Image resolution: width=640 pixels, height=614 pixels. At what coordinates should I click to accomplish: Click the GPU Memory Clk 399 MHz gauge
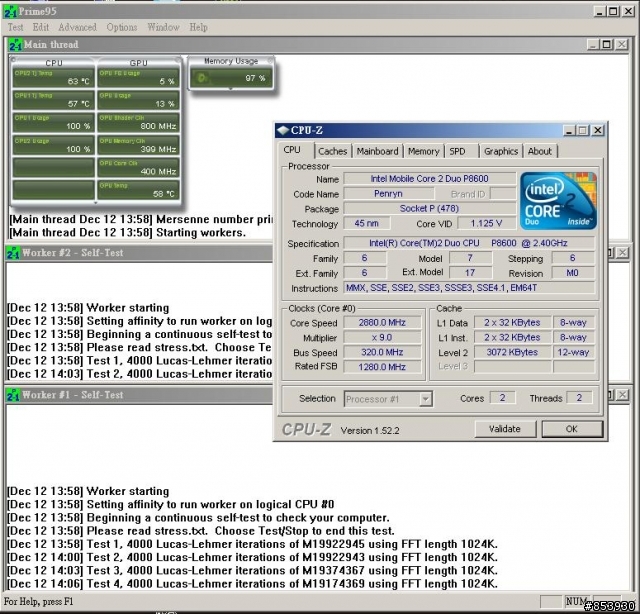pyautogui.click(x=138, y=145)
